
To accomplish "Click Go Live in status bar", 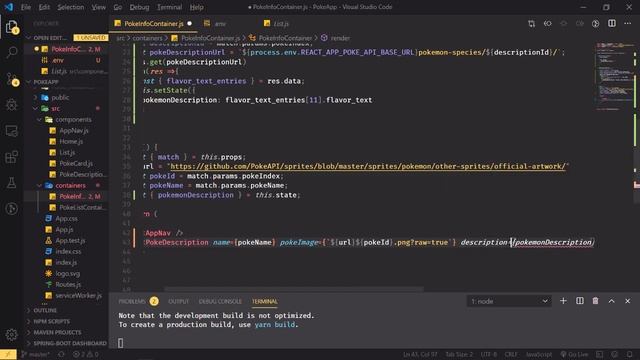I will (x=574, y=354).
